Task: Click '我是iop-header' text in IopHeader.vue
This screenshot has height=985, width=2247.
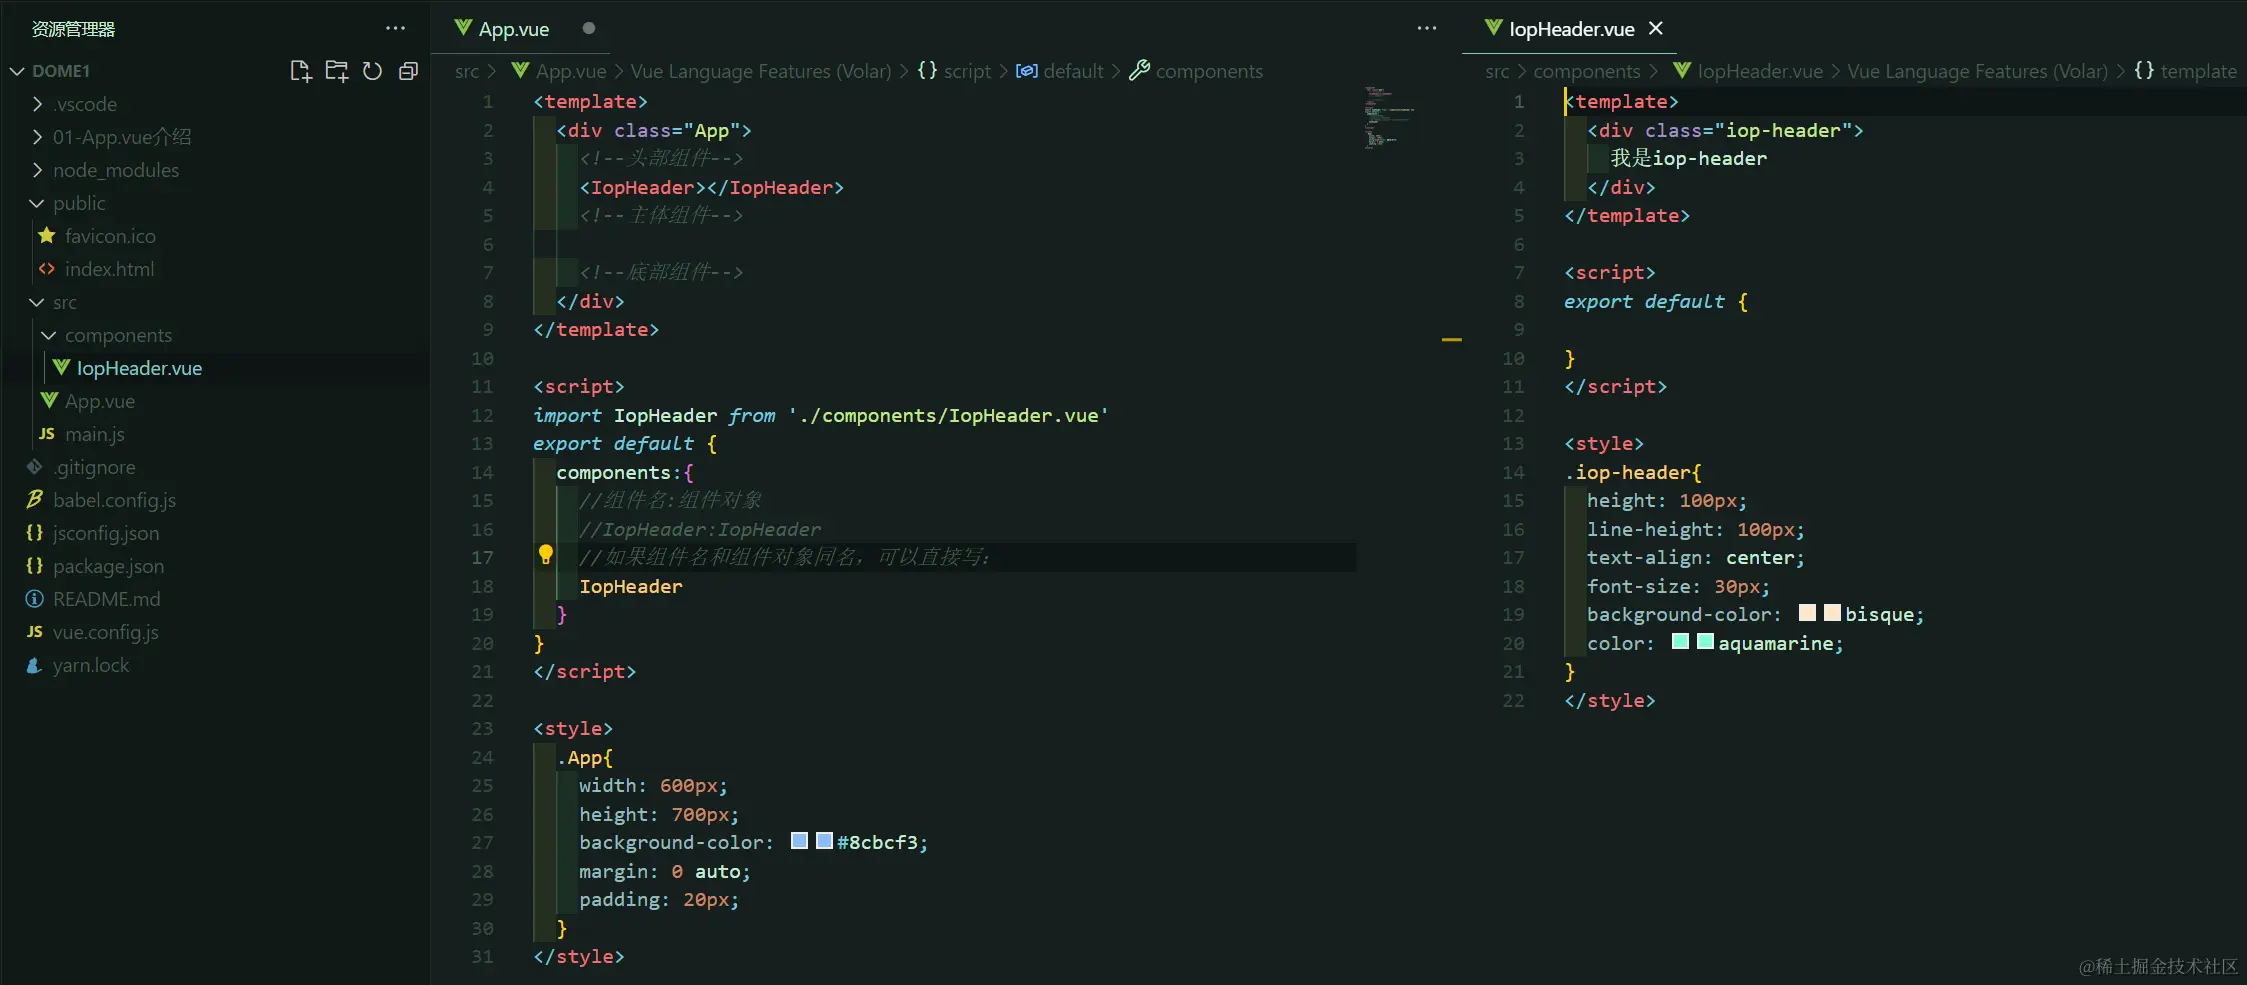Action: coord(1688,158)
